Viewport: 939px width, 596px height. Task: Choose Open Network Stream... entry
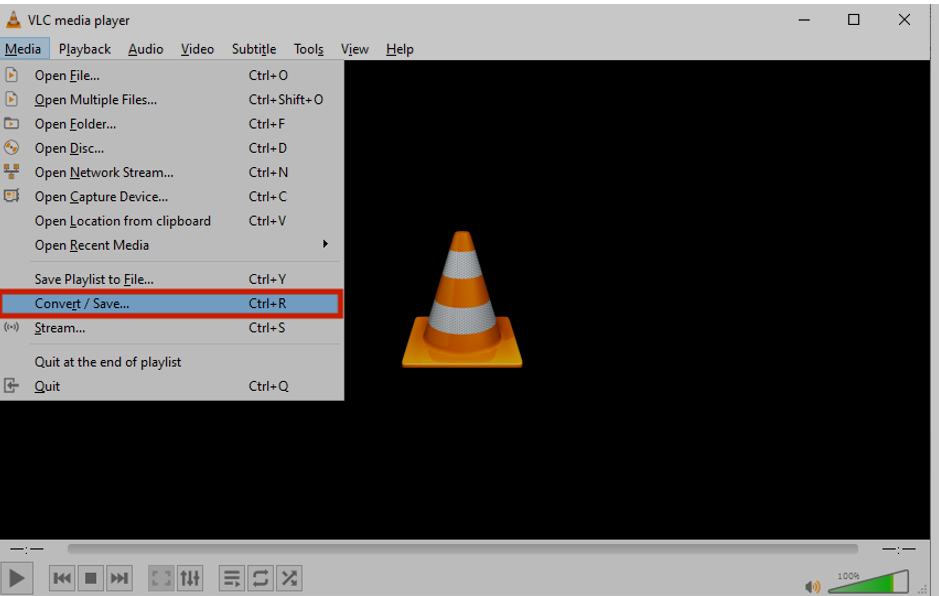tap(172, 173)
